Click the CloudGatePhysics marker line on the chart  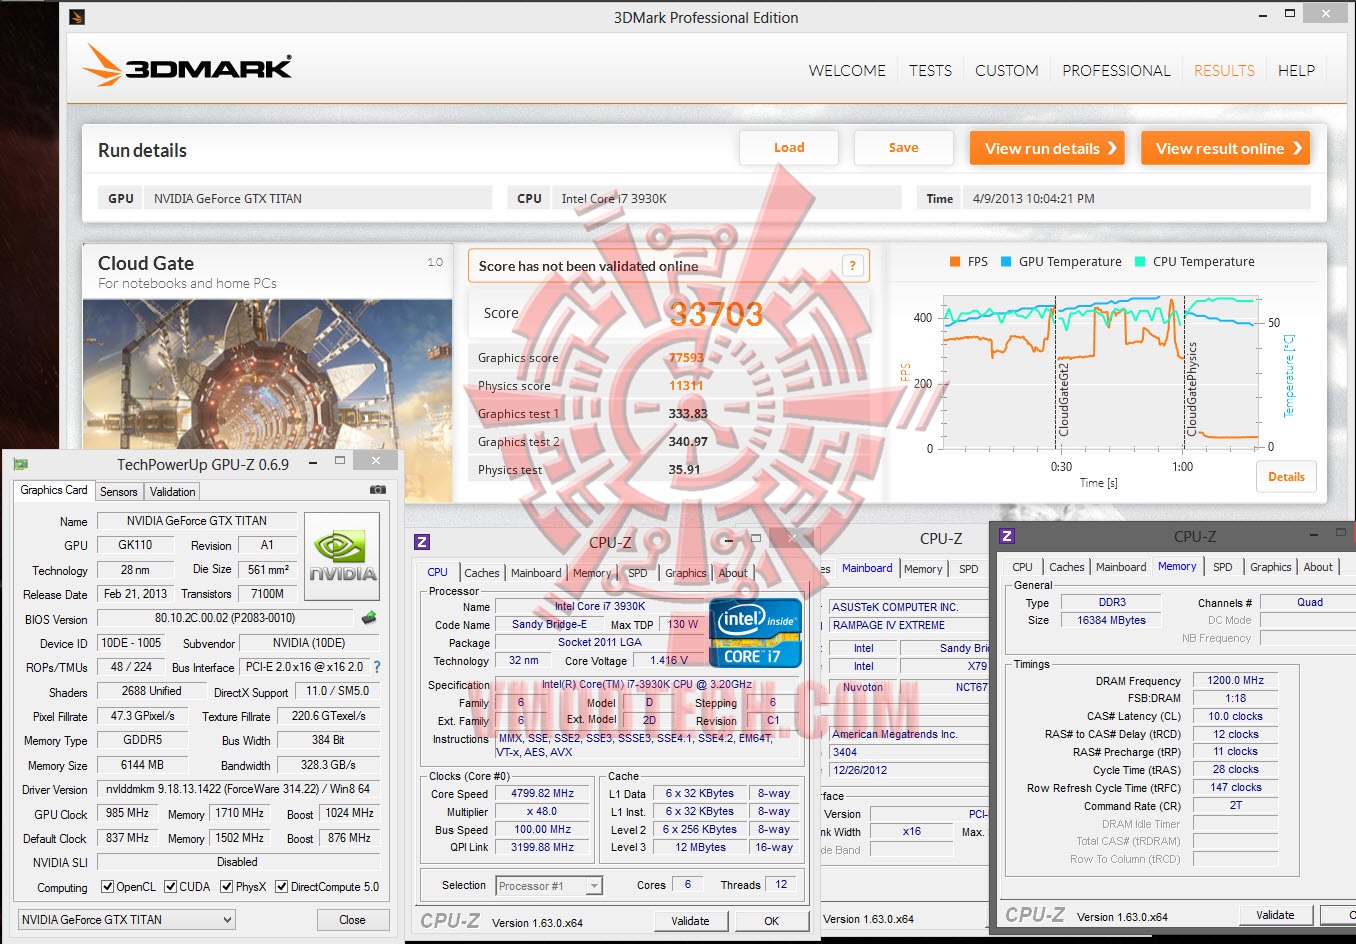click(x=1185, y=372)
